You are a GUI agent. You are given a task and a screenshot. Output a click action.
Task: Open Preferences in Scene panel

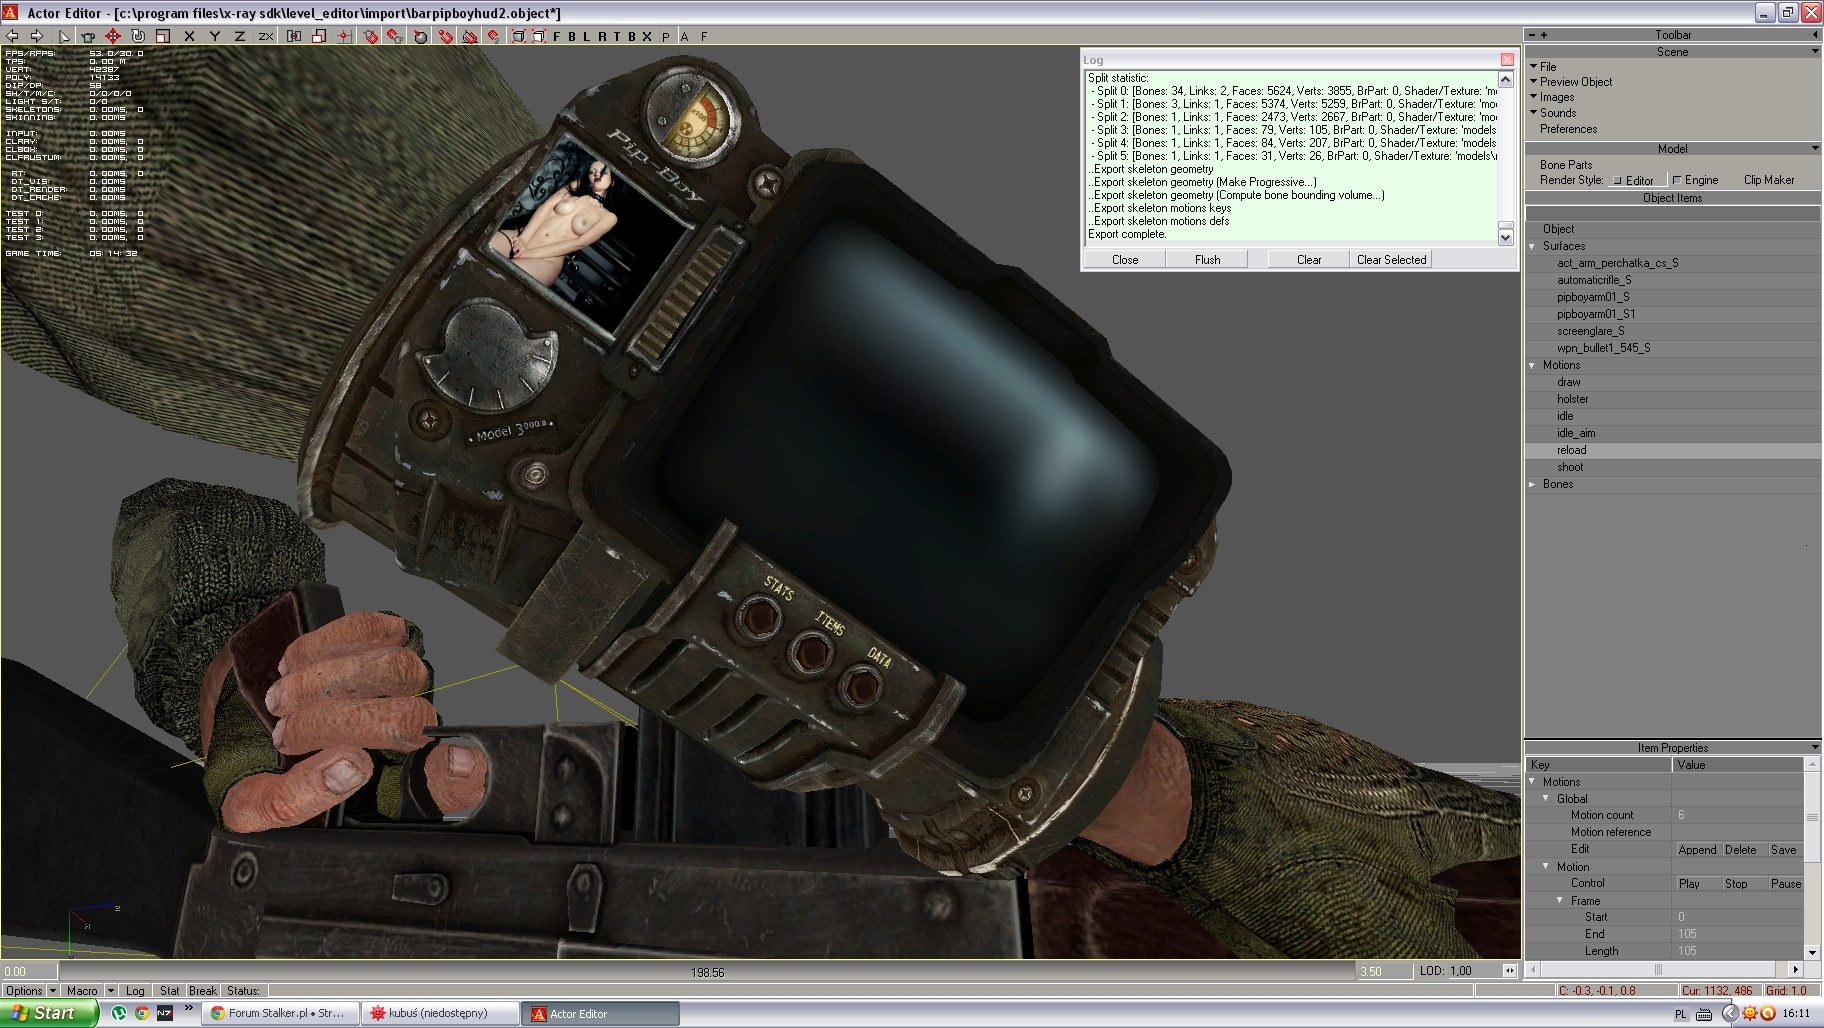(1568, 129)
